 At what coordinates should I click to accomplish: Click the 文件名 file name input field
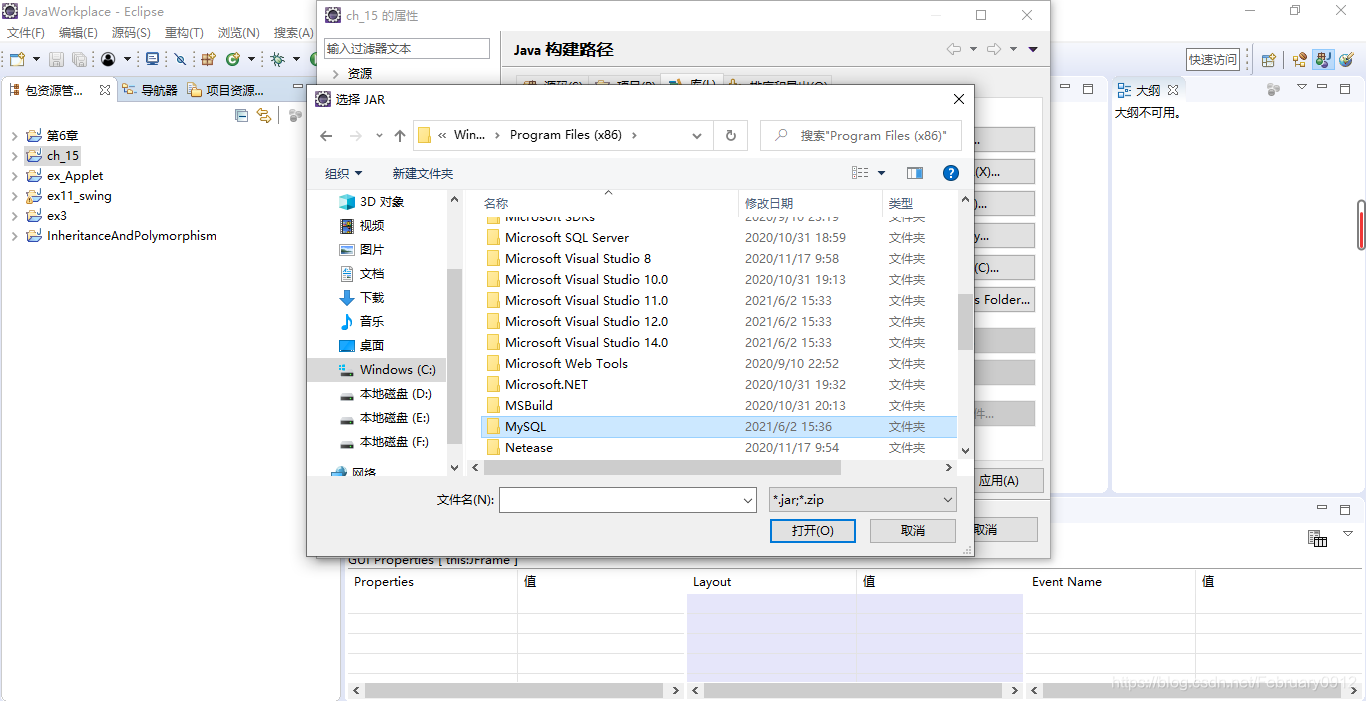pyautogui.click(x=627, y=500)
